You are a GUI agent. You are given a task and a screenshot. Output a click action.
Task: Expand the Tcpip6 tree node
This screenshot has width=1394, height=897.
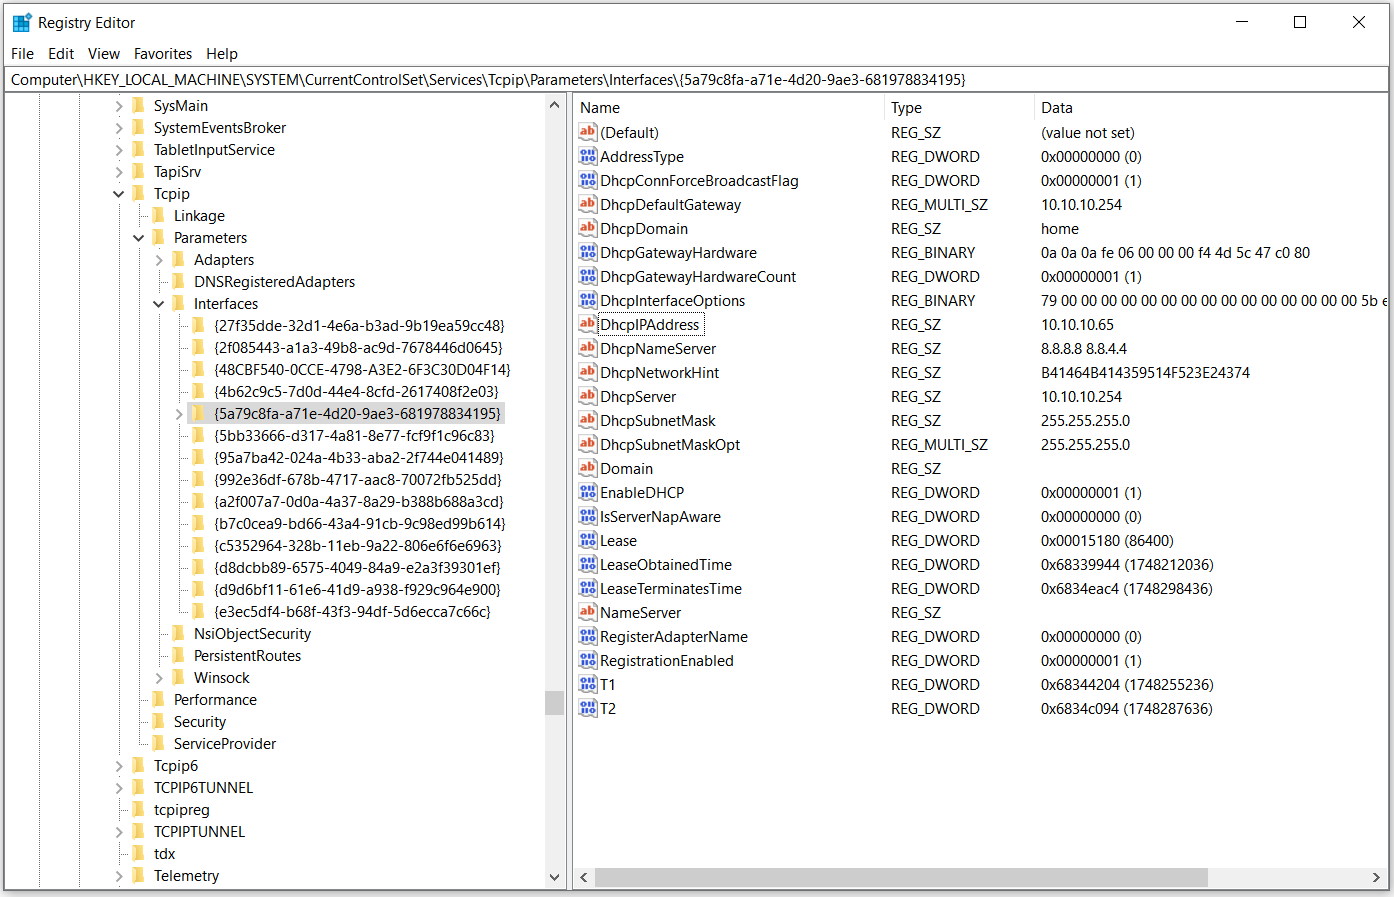click(119, 766)
